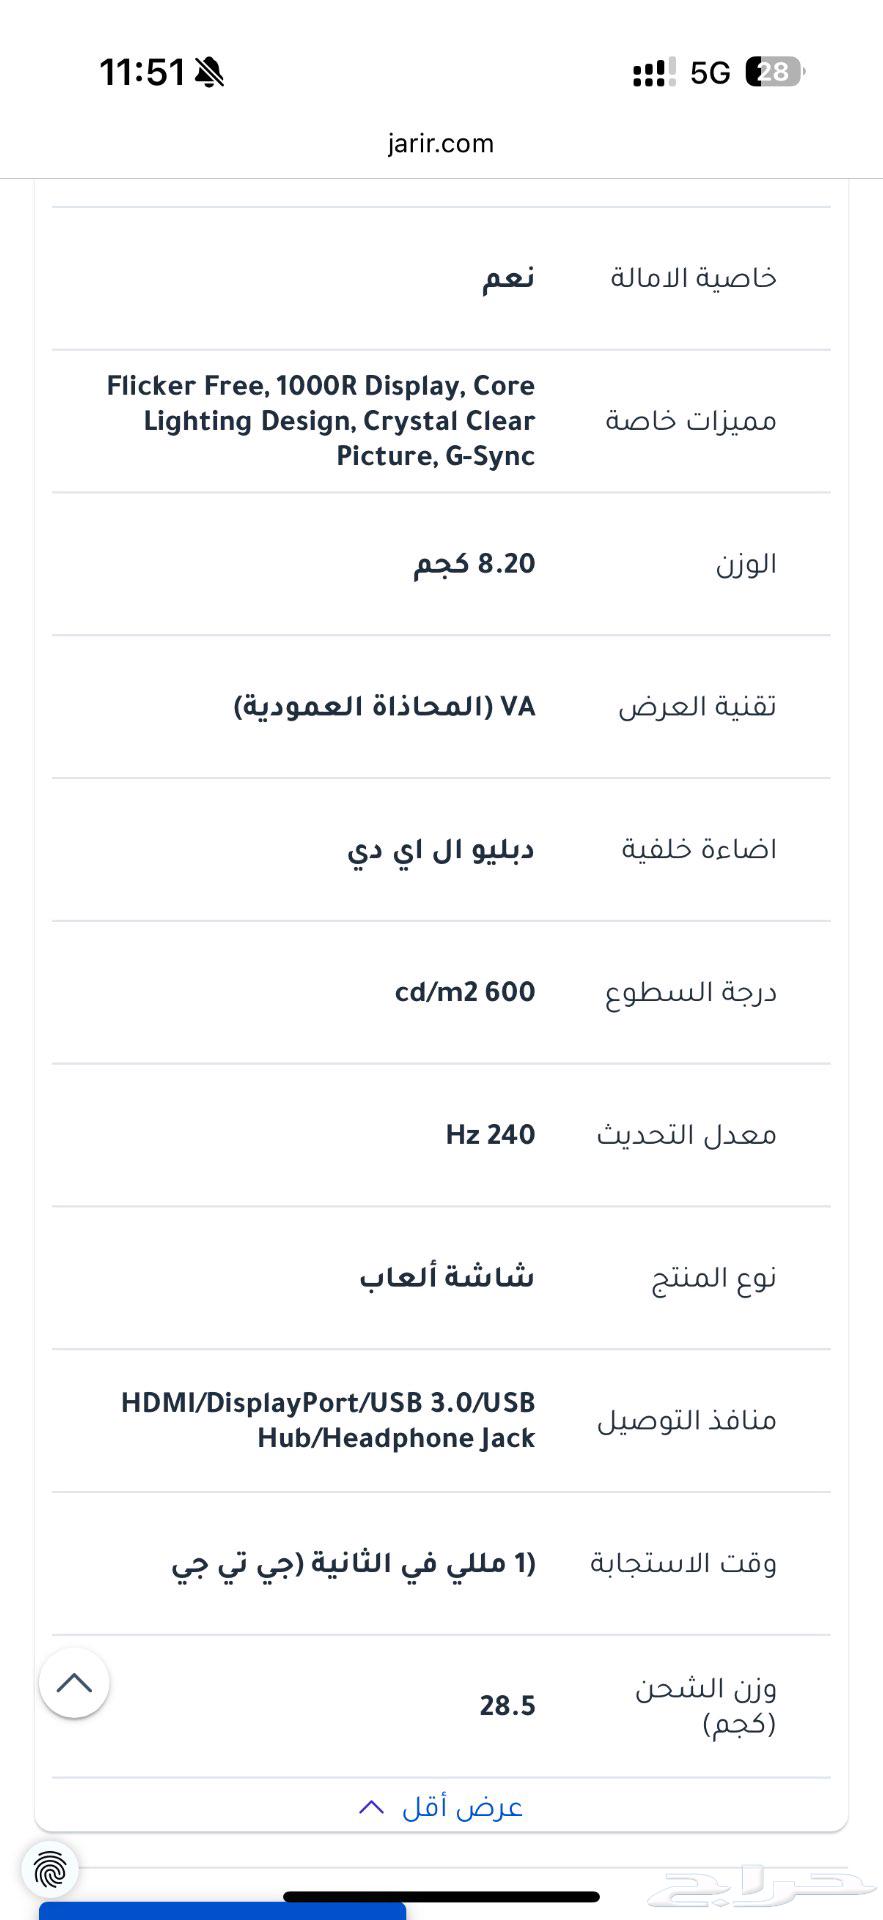Tap the jarir.com address bar
The height and width of the screenshot is (1920, 883).
tap(441, 143)
